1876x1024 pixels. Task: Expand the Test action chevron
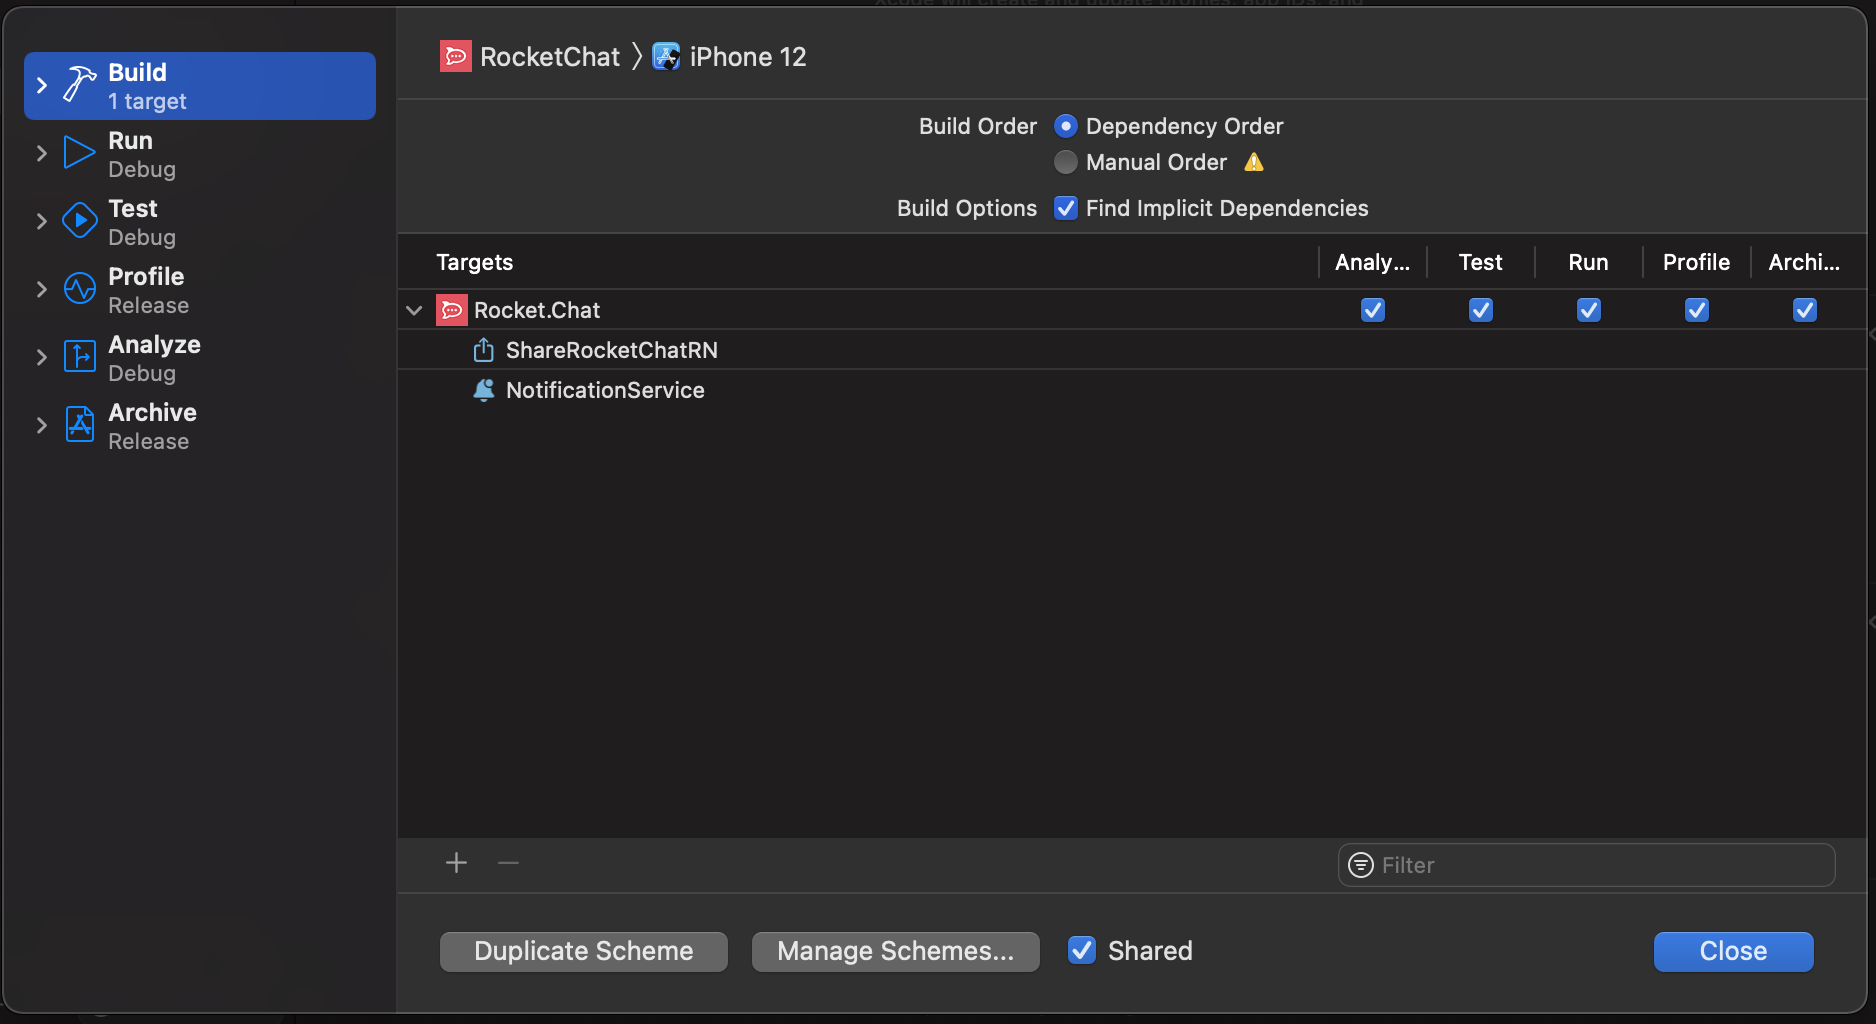point(41,221)
